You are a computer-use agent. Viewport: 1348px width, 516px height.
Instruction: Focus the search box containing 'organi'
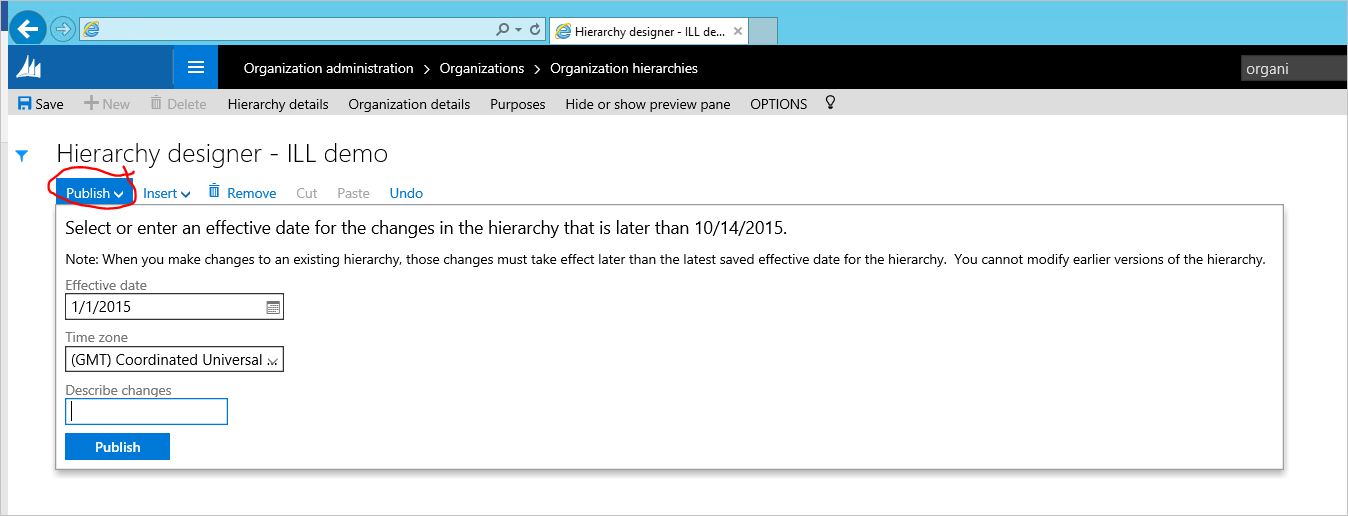1294,69
